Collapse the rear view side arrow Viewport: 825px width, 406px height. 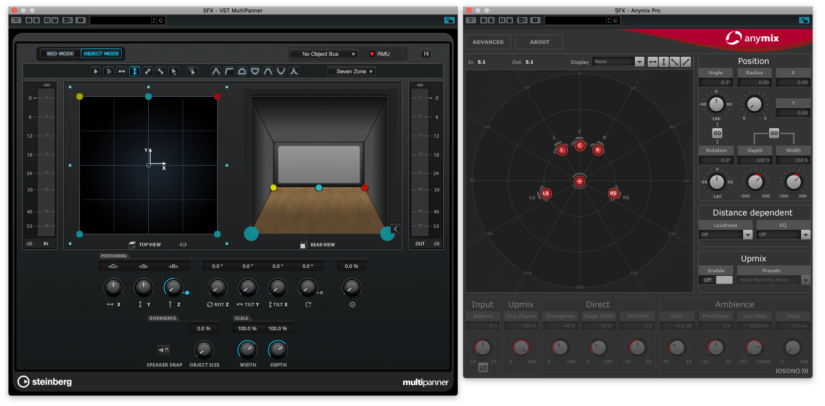pyautogui.click(x=395, y=229)
